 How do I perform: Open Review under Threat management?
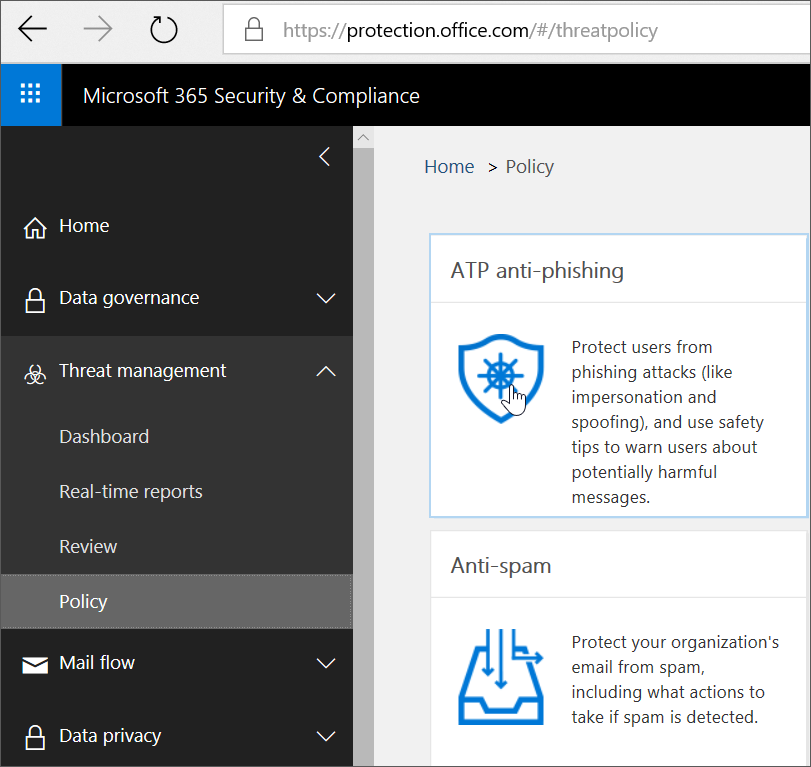click(x=88, y=546)
